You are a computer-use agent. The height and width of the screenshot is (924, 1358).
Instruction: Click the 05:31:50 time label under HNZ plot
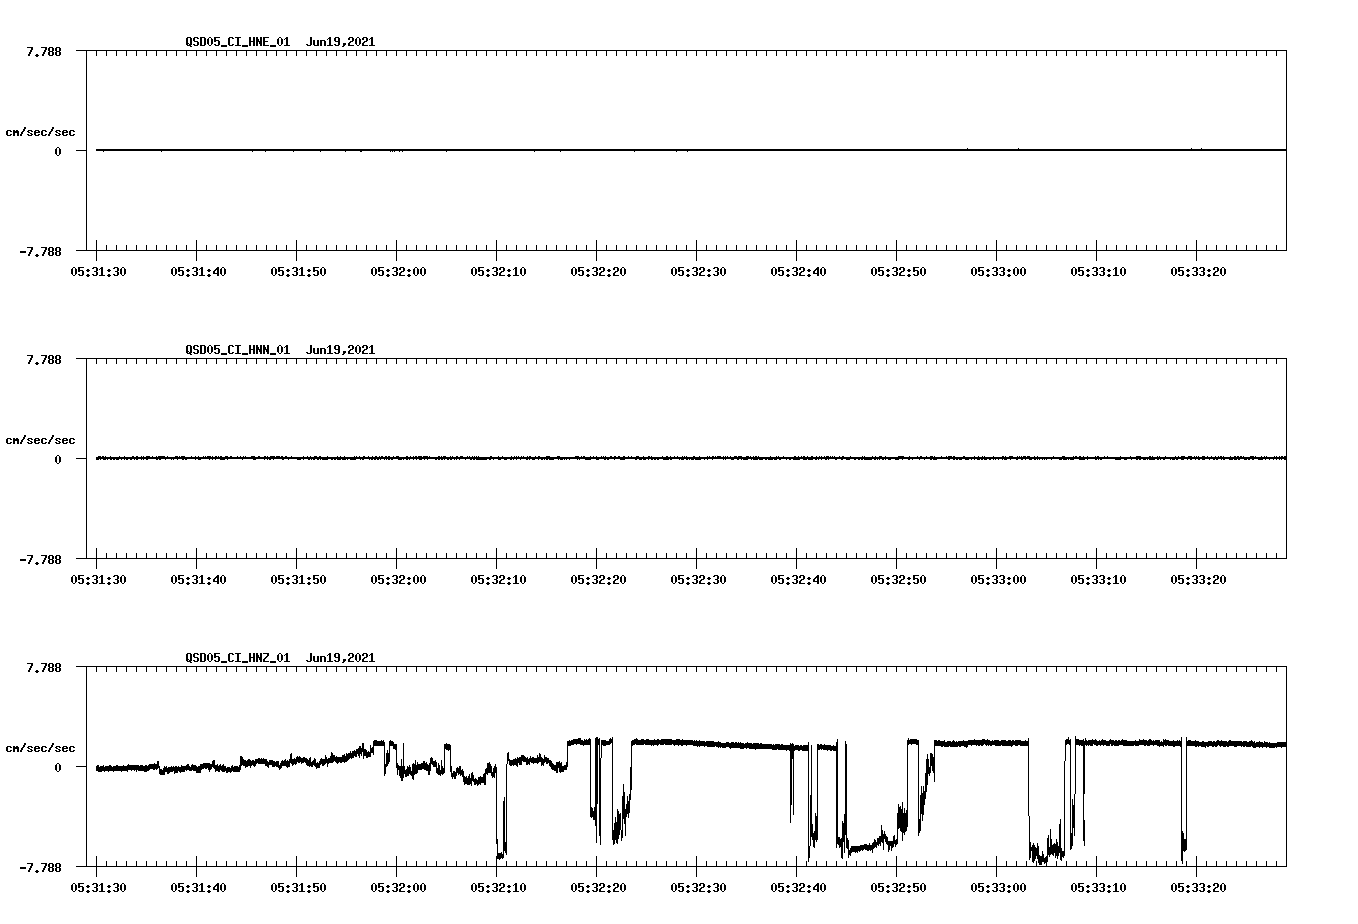pos(298,887)
